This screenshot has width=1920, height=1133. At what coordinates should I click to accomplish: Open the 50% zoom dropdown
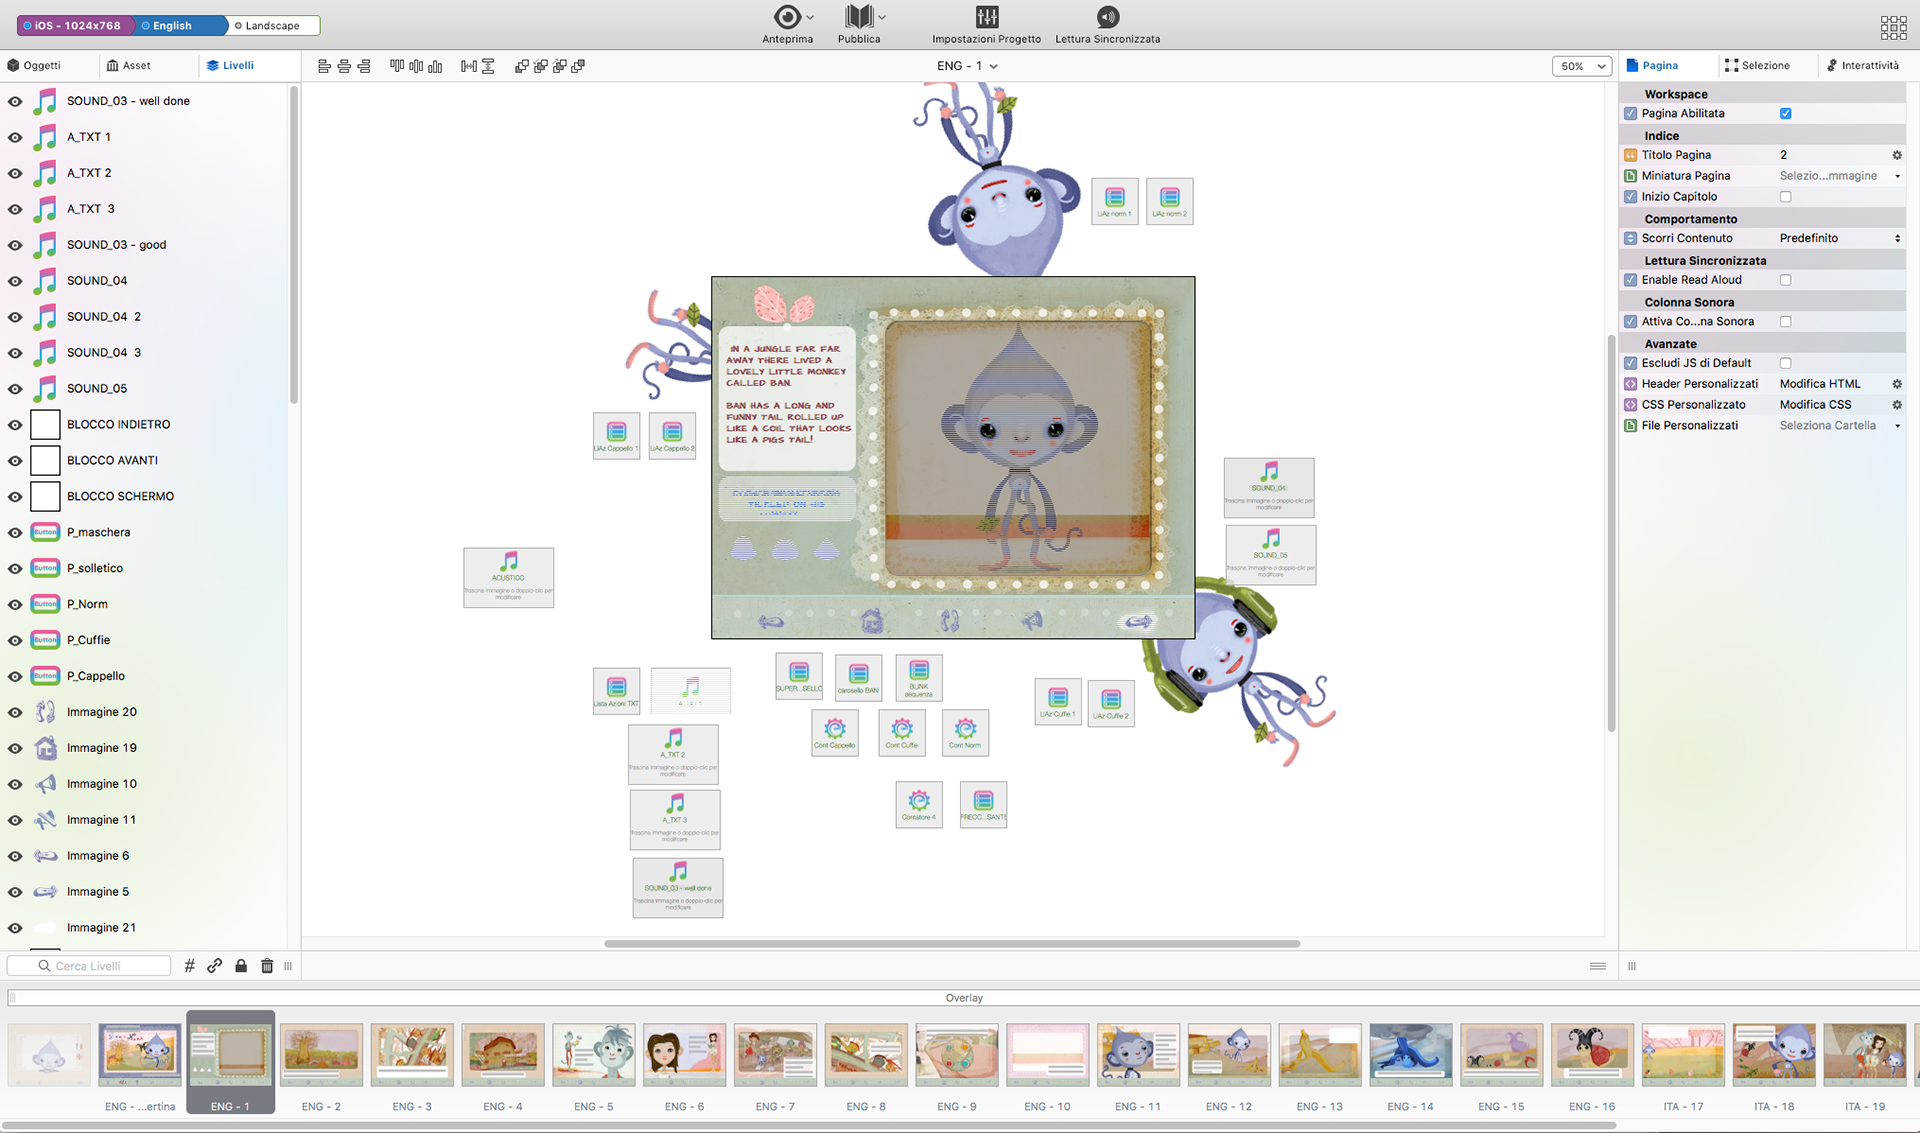1581,66
